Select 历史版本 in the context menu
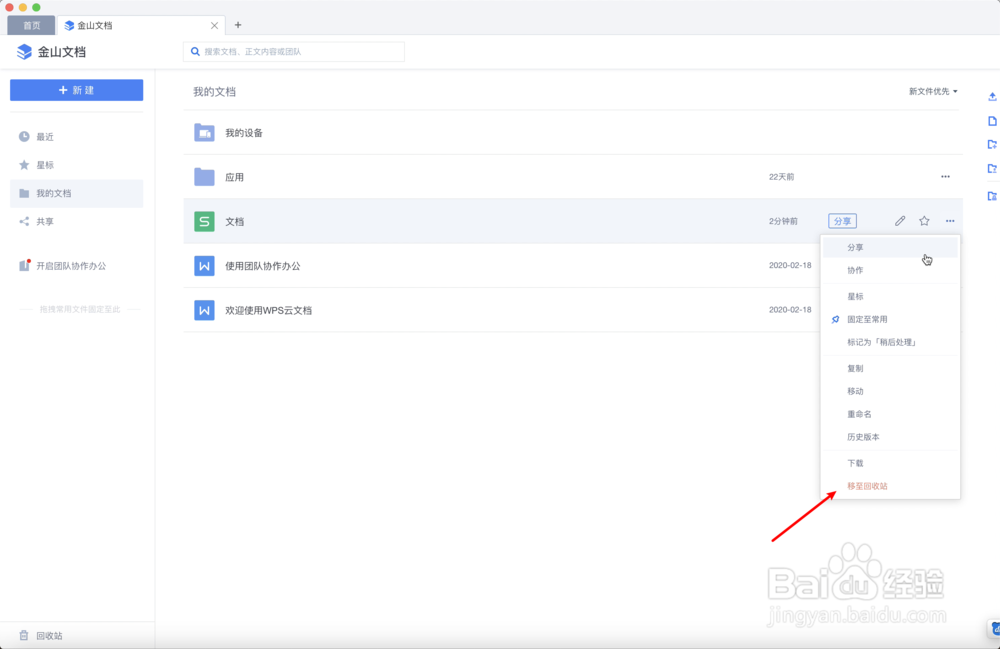Image resolution: width=1000 pixels, height=649 pixels. point(890,437)
